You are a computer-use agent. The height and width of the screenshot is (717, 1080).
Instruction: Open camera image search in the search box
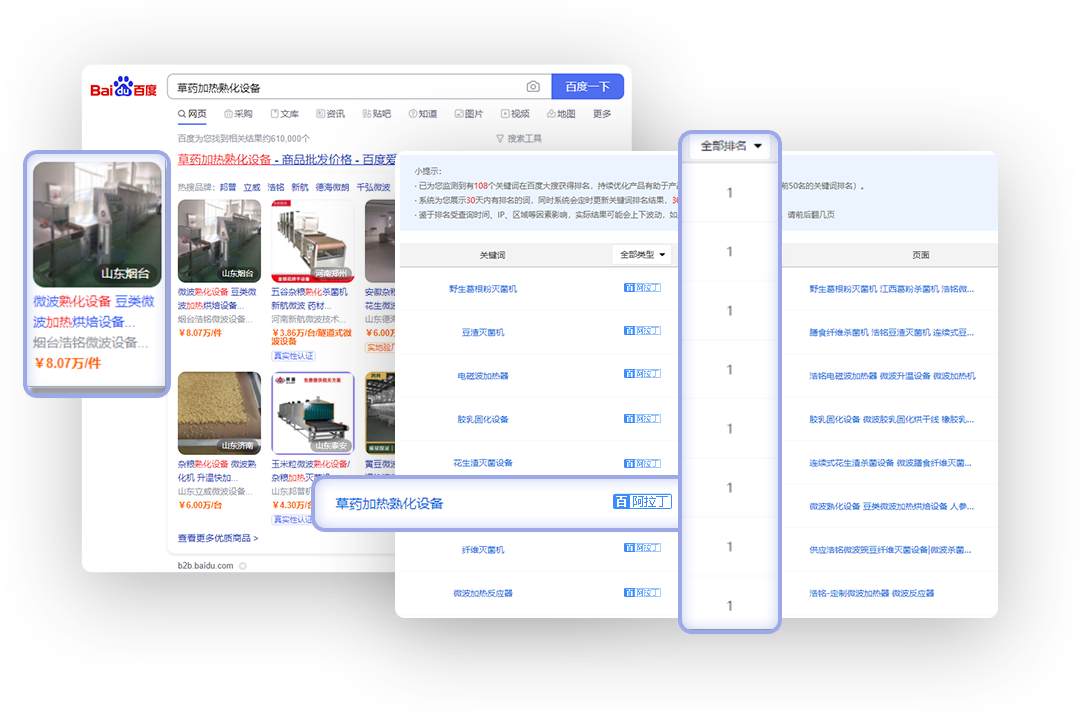(533, 87)
